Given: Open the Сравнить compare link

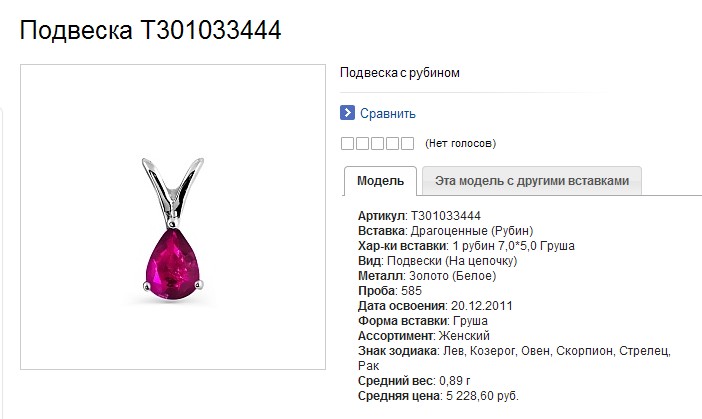Looking at the screenshot, I should tap(388, 114).
